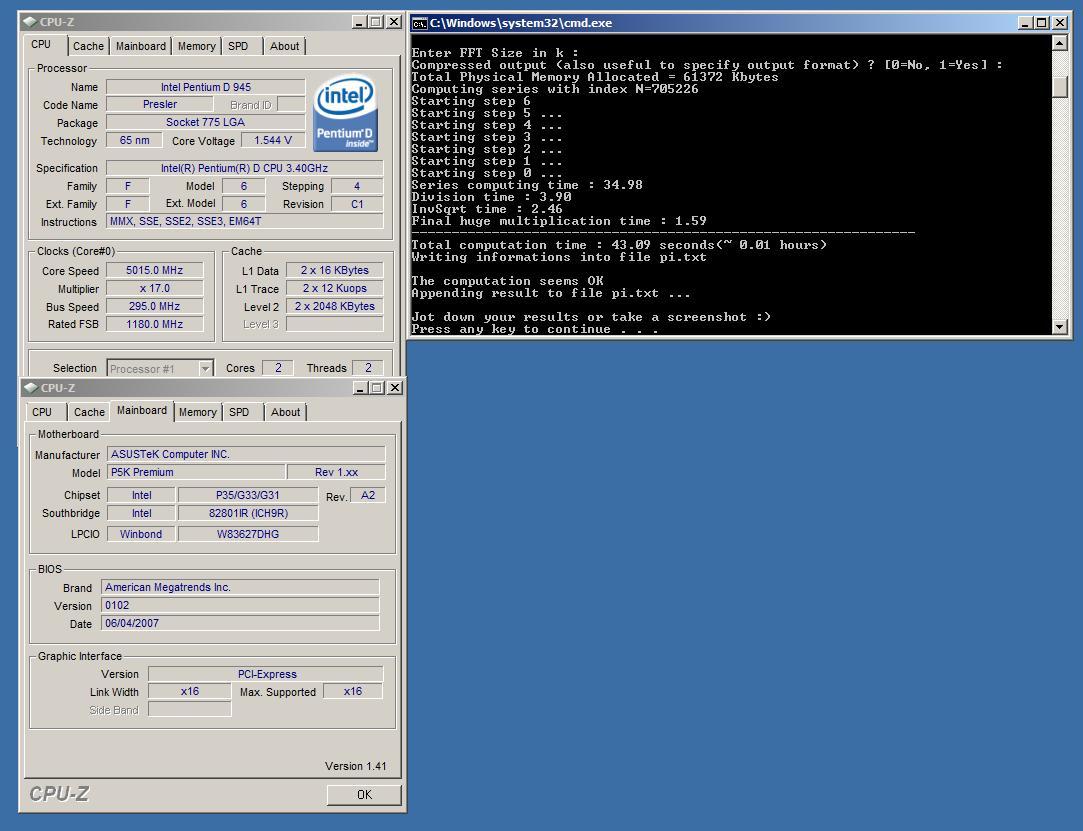Open the About tab in the top CPU-Z window
1083x831 pixels.
[x=285, y=46]
